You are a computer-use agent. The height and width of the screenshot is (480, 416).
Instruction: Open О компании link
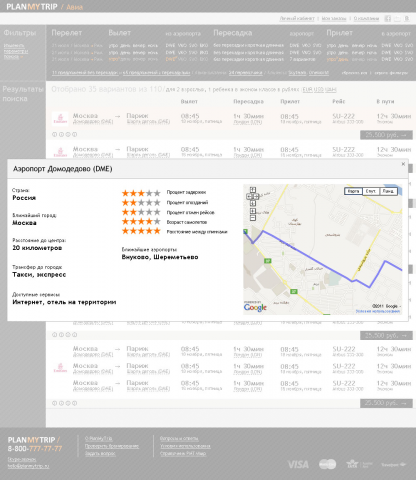point(366,19)
